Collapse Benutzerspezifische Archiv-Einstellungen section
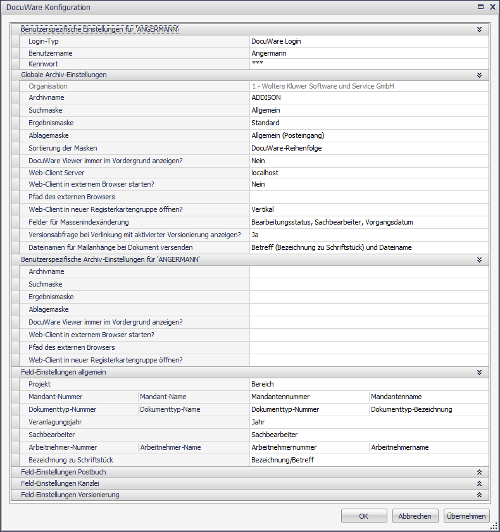The width and height of the screenshot is (500, 532). [x=479, y=260]
